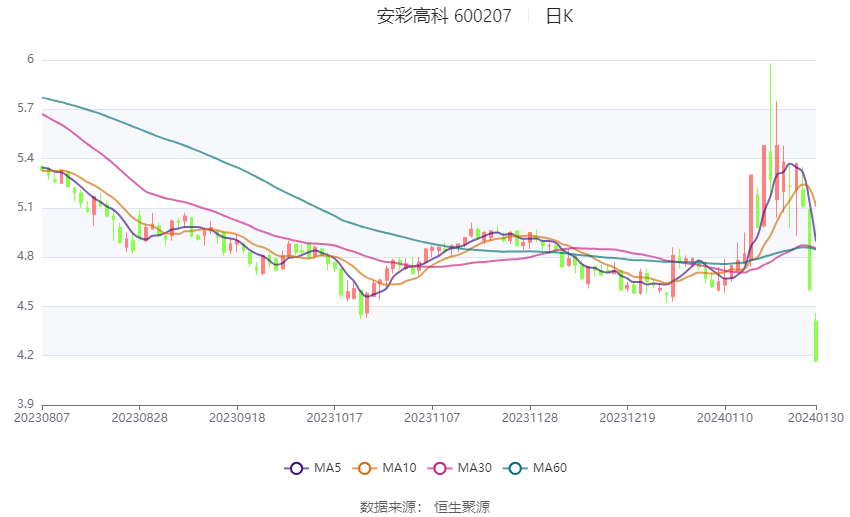Click the 4.2 price axis label

pyautogui.click(x=25, y=356)
